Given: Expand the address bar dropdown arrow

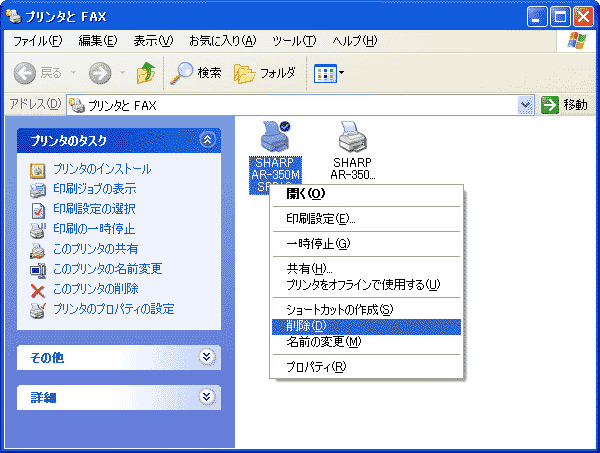Looking at the screenshot, I should 526,105.
